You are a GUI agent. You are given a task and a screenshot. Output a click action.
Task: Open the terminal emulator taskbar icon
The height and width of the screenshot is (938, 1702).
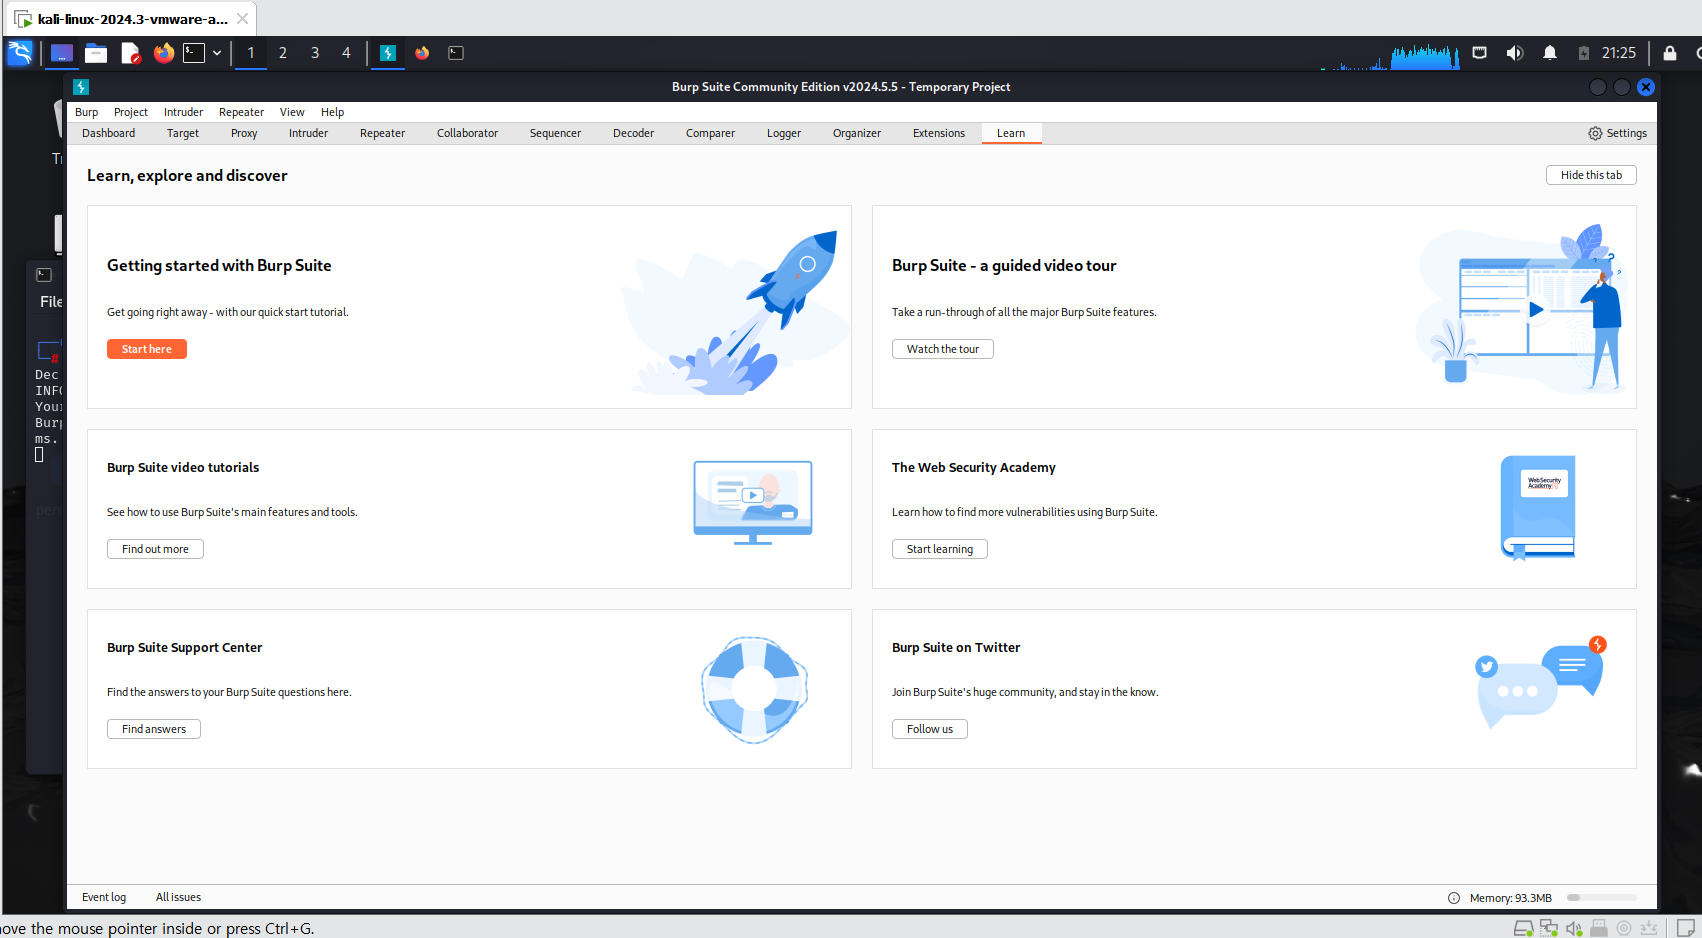click(194, 53)
